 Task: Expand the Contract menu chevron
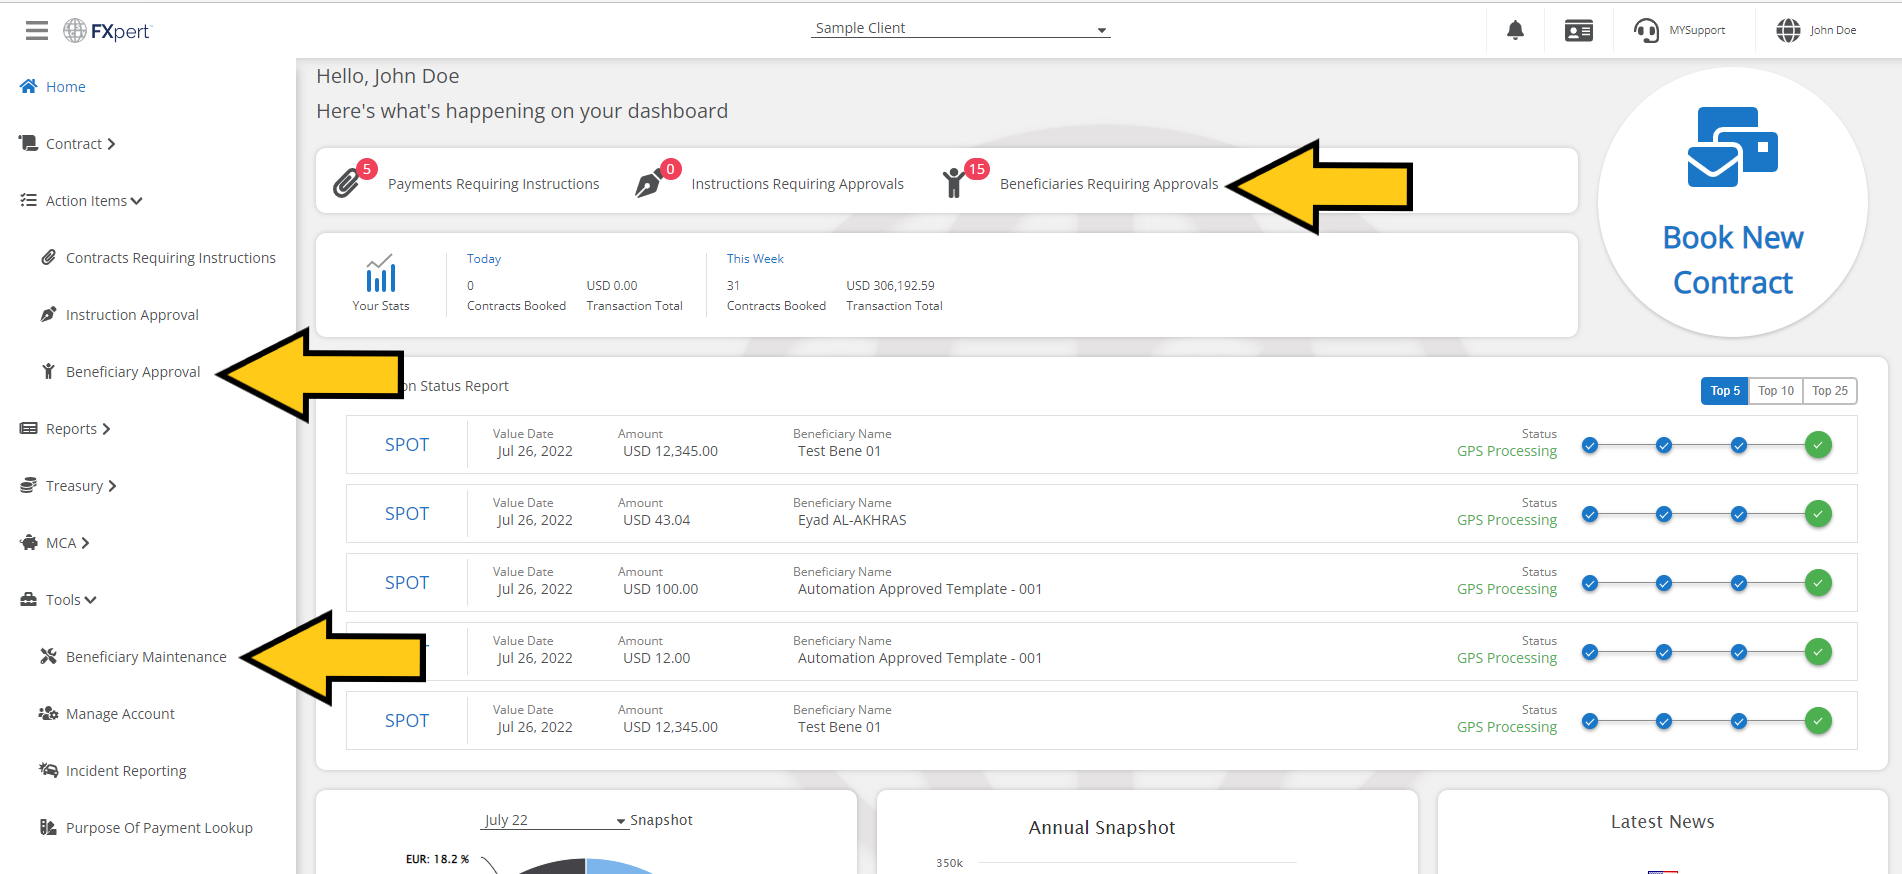tap(111, 144)
